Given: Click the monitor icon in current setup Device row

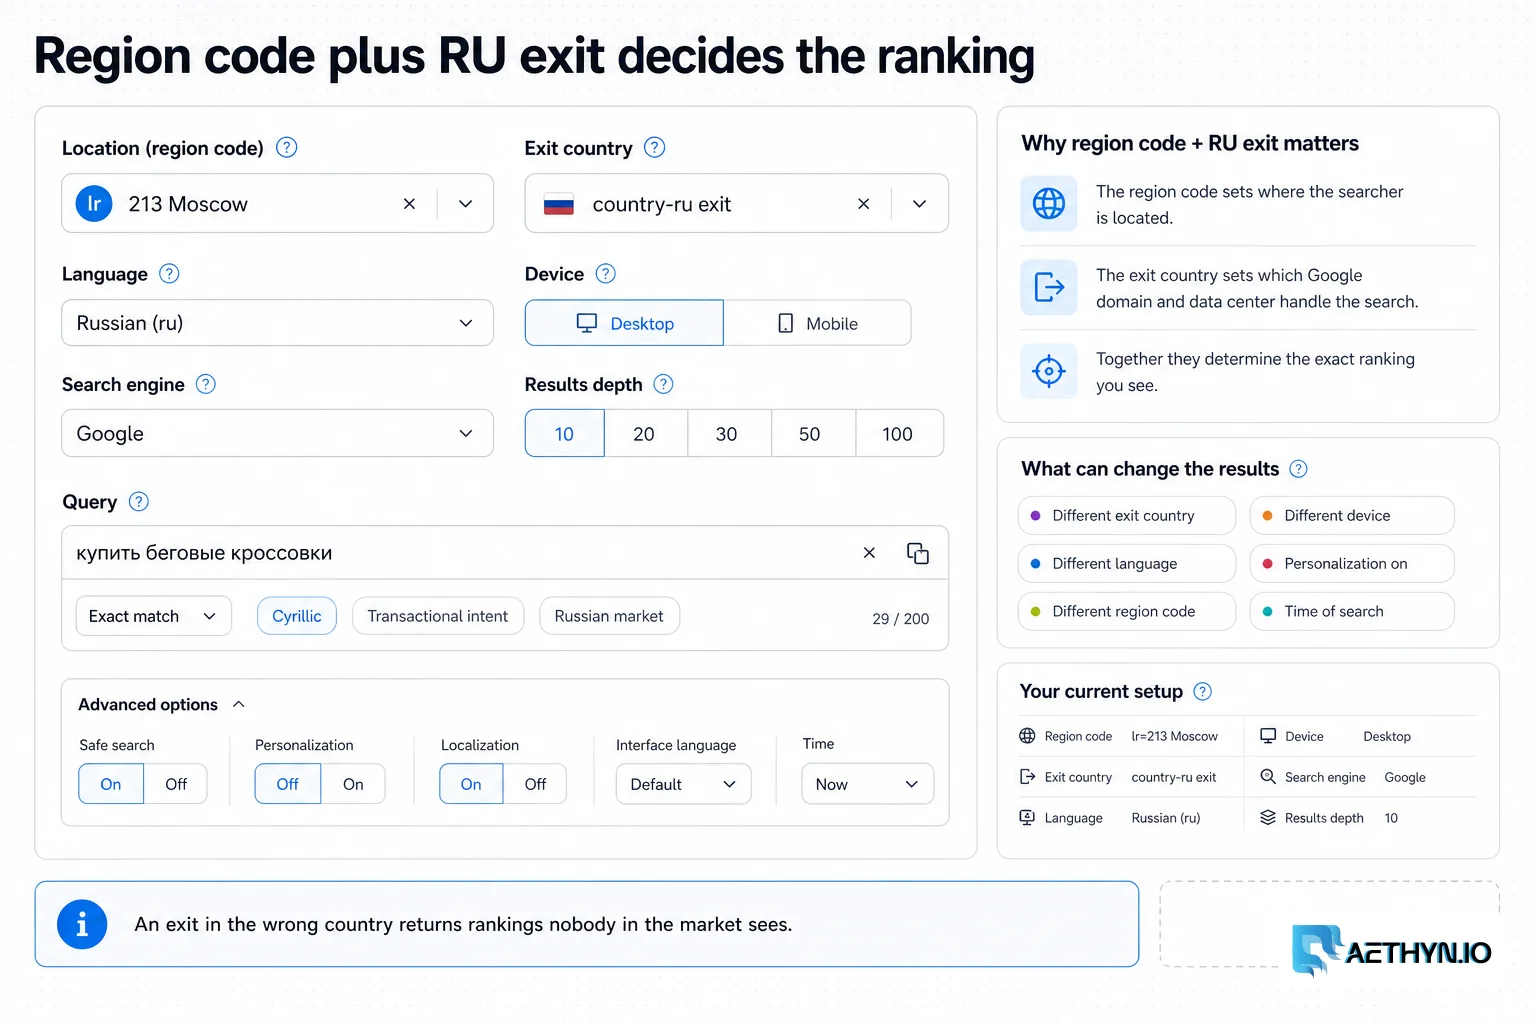Looking at the screenshot, I should click(x=1268, y=736).
